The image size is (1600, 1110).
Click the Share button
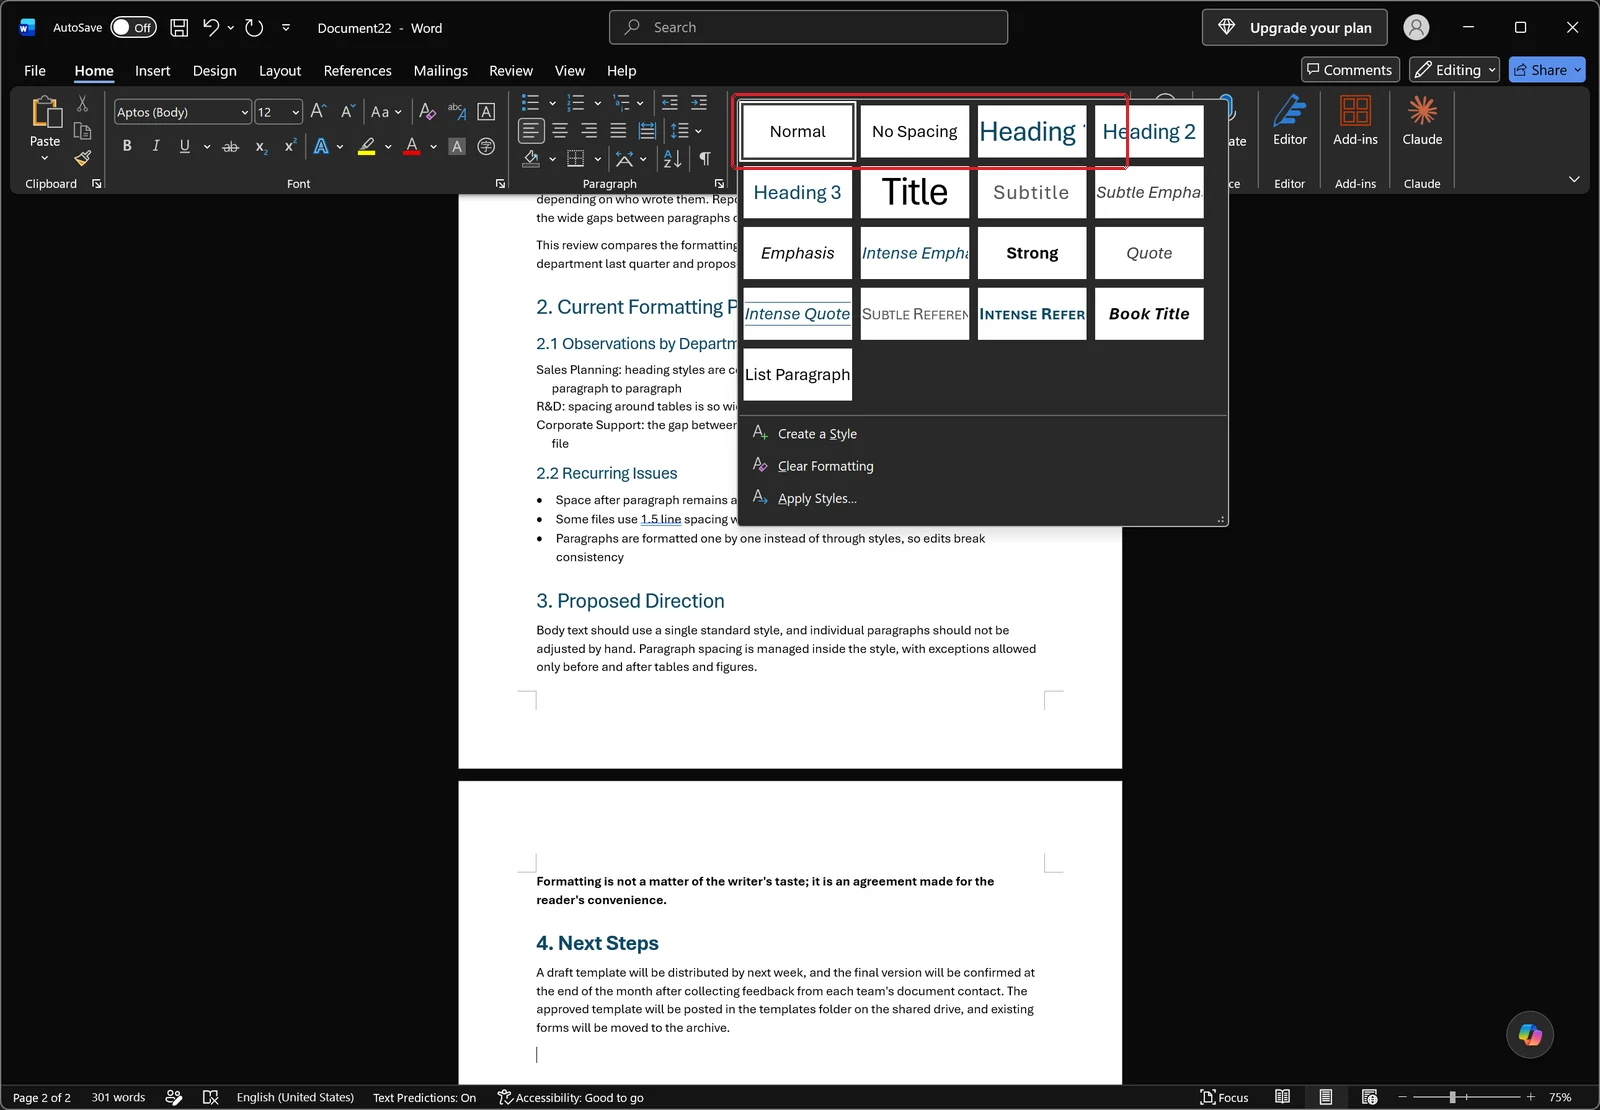[x=1547, y=69]
